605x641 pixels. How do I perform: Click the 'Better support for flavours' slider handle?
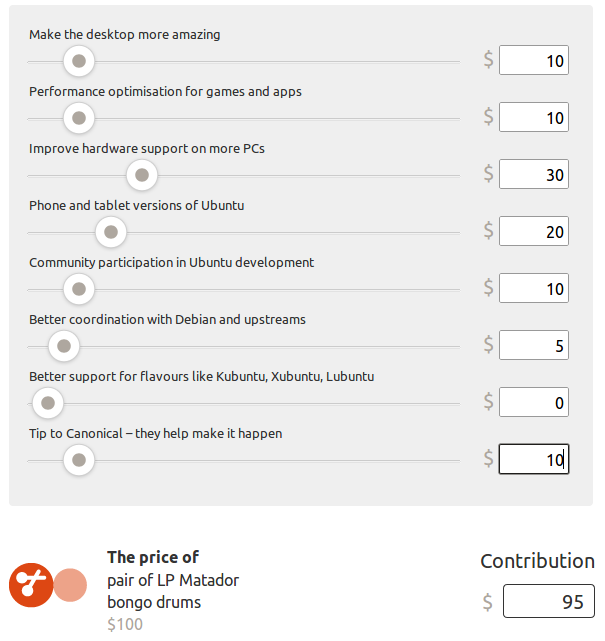[47, 404]
